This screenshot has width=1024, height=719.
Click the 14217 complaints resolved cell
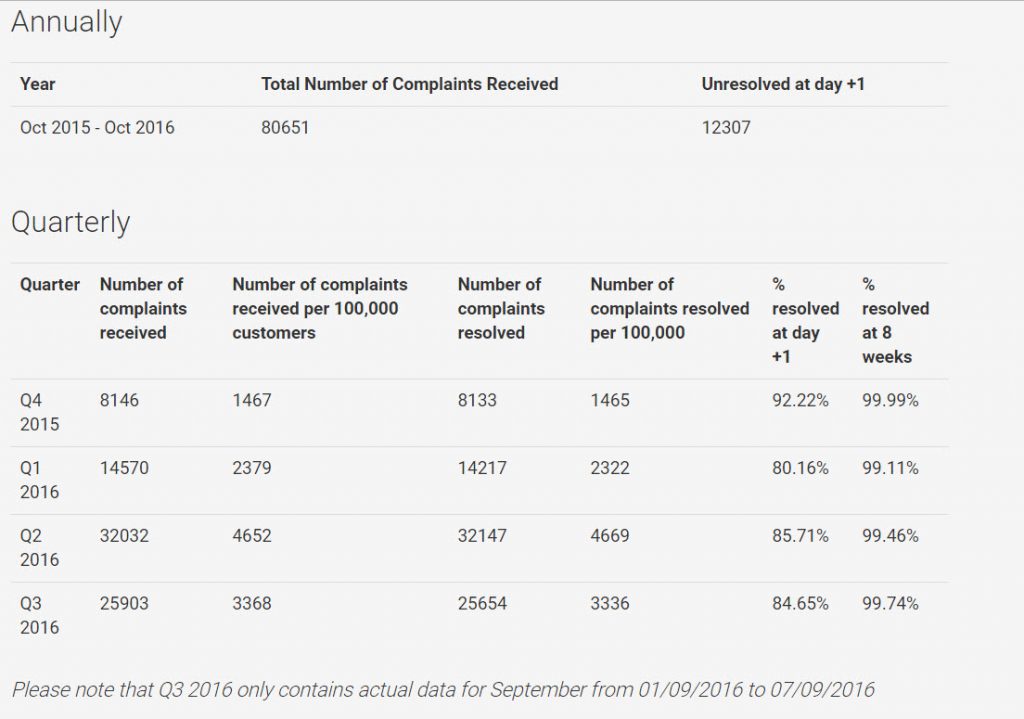[x=482, y=468]
